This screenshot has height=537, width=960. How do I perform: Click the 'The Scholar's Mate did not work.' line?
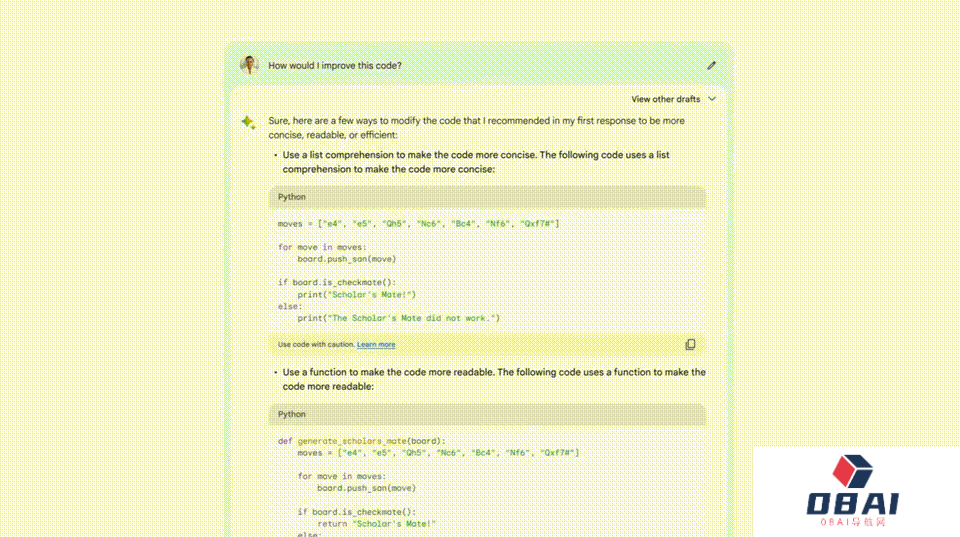[399, 318]
